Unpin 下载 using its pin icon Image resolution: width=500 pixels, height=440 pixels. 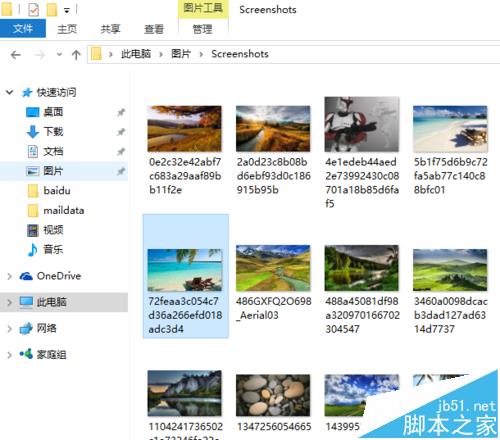(x=121, y=132)
